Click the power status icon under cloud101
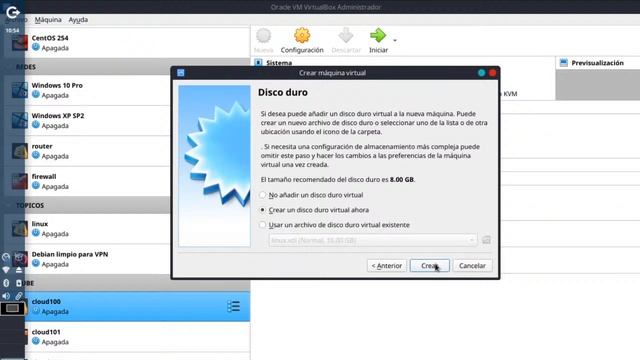640x360 pixels. tap(36, 341)
